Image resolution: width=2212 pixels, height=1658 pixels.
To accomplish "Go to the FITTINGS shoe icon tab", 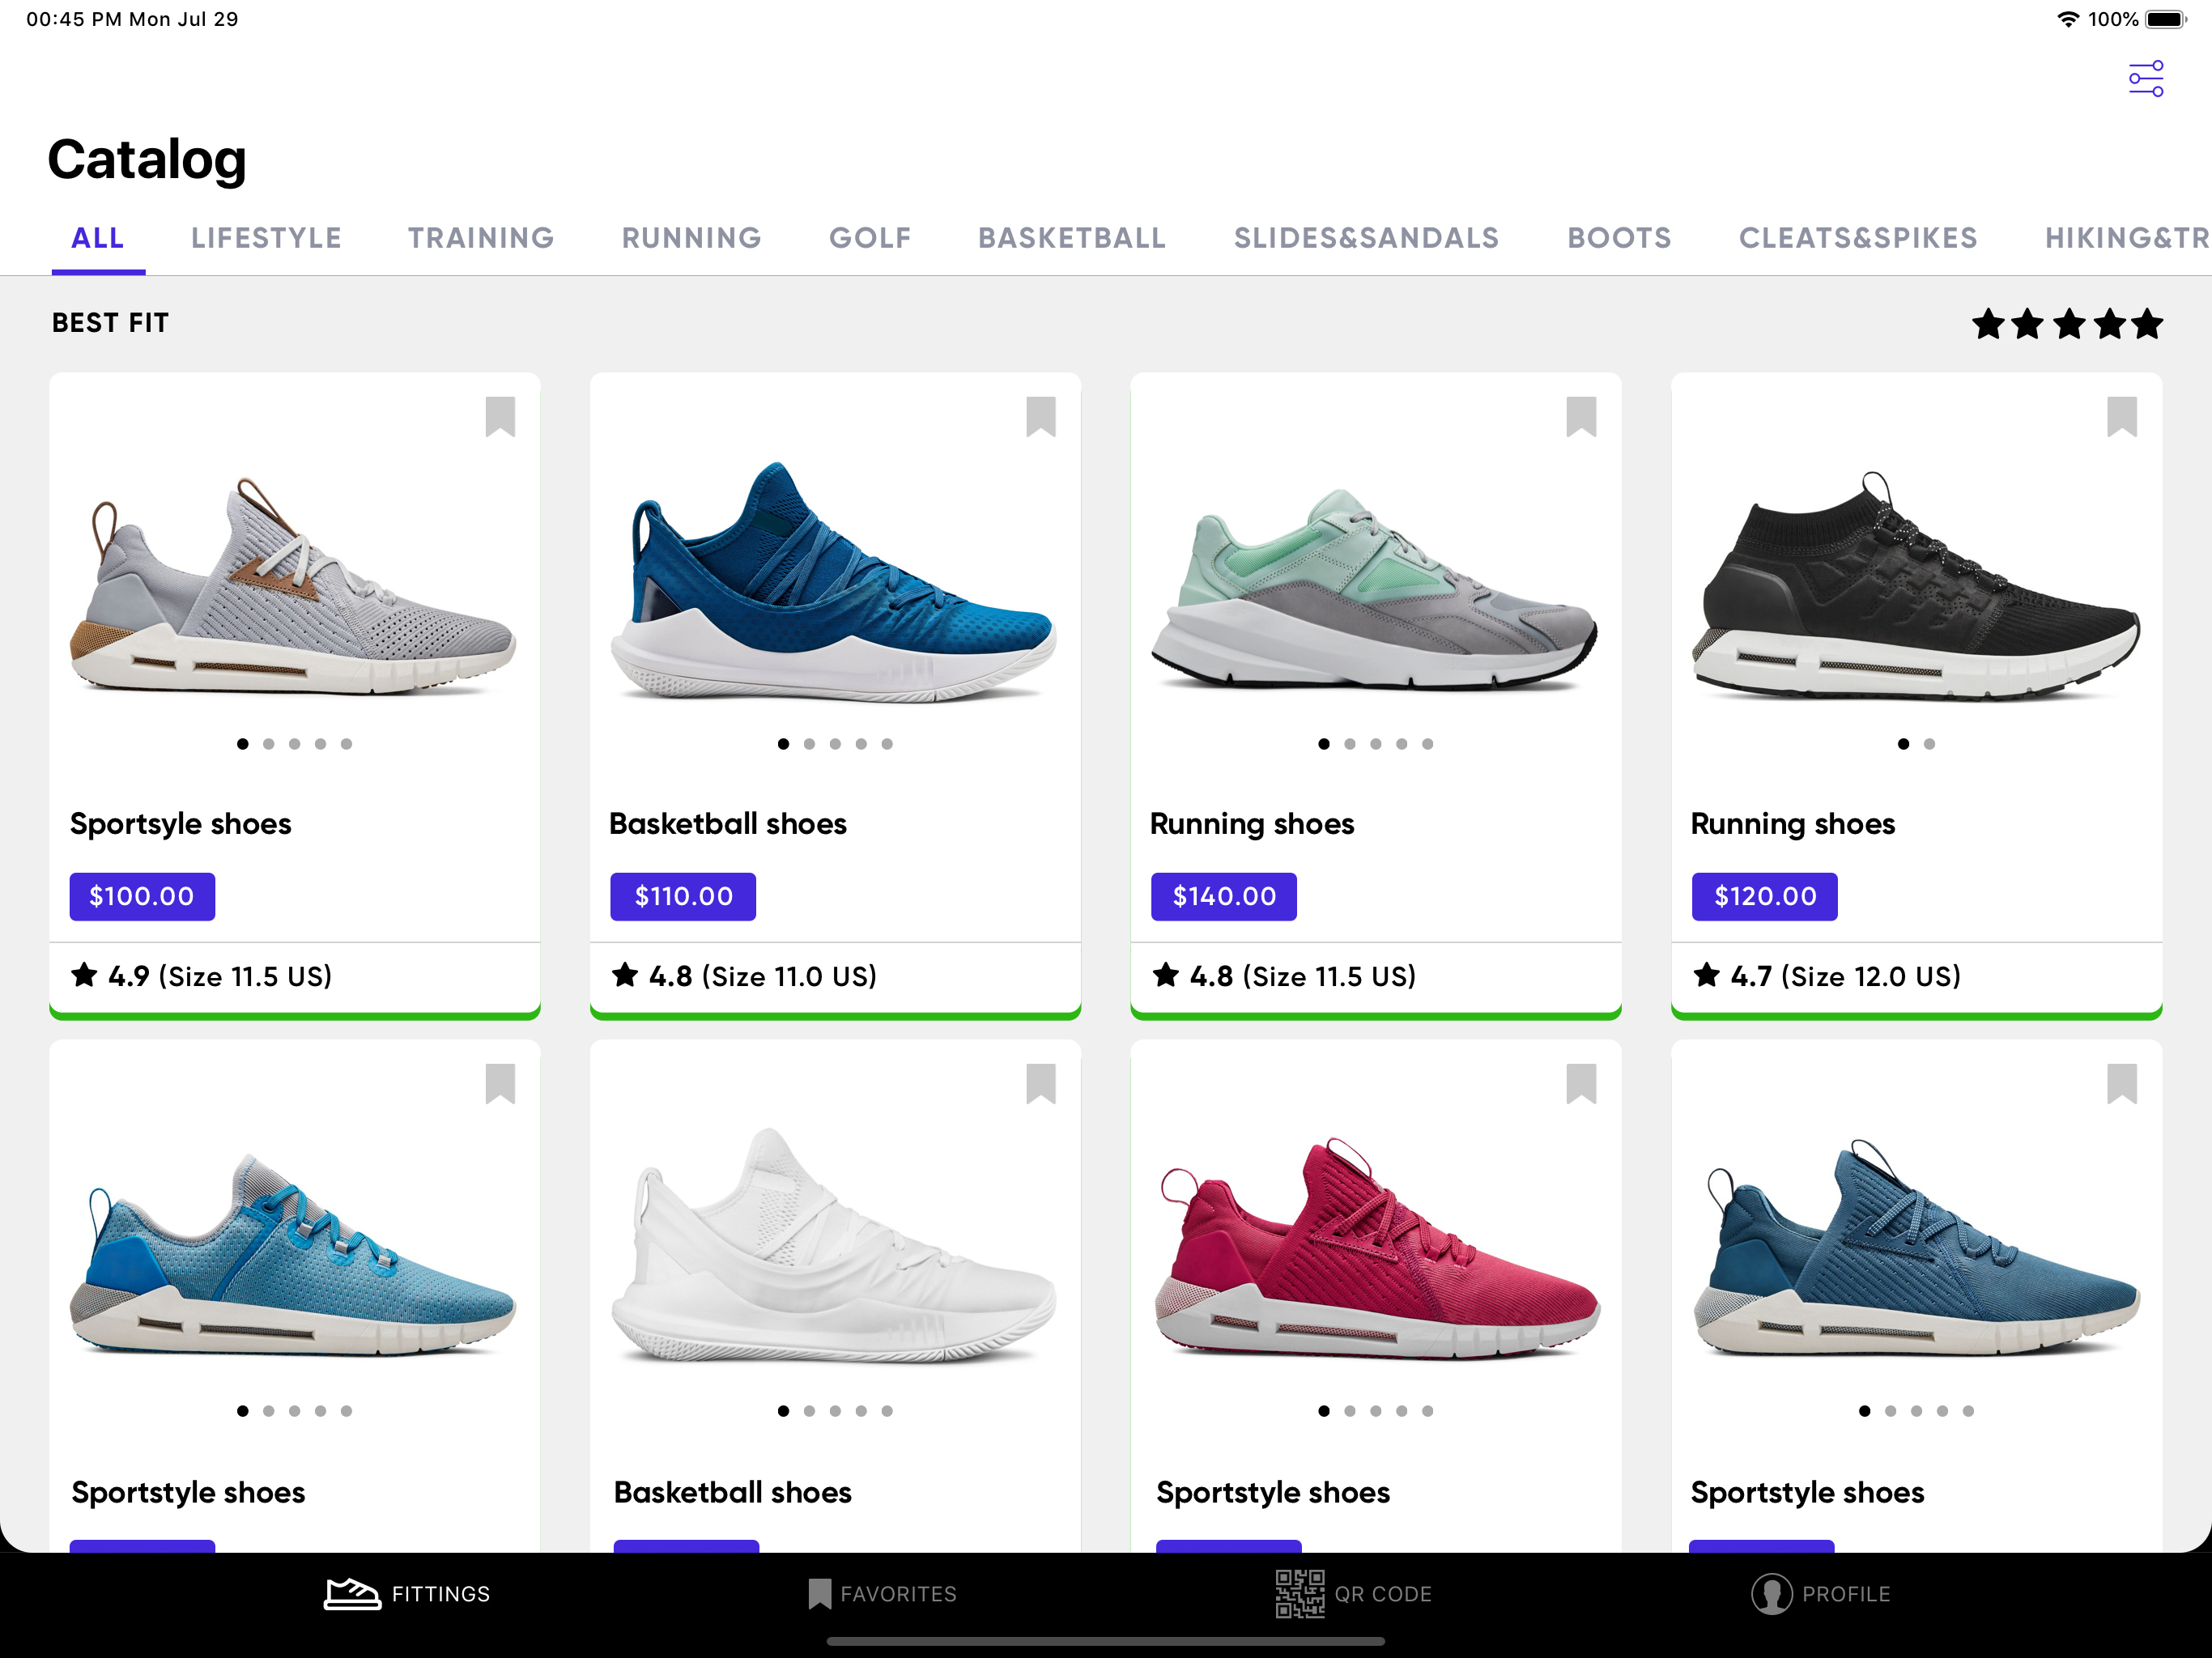I will (x=407, y=1594).
